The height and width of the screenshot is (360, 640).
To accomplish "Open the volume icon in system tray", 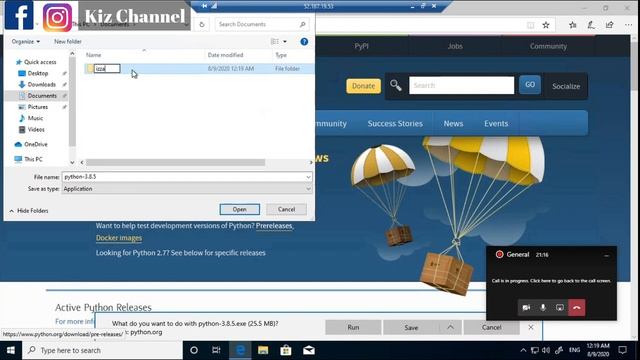I will (x=546, y=350).
